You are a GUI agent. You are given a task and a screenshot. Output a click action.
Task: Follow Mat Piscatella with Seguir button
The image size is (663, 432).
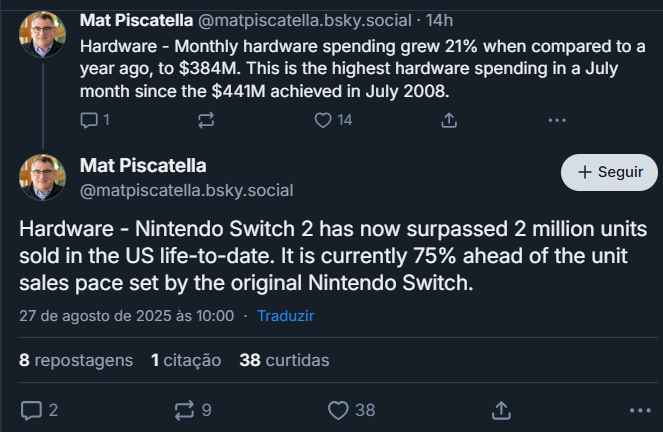point(609,172)
